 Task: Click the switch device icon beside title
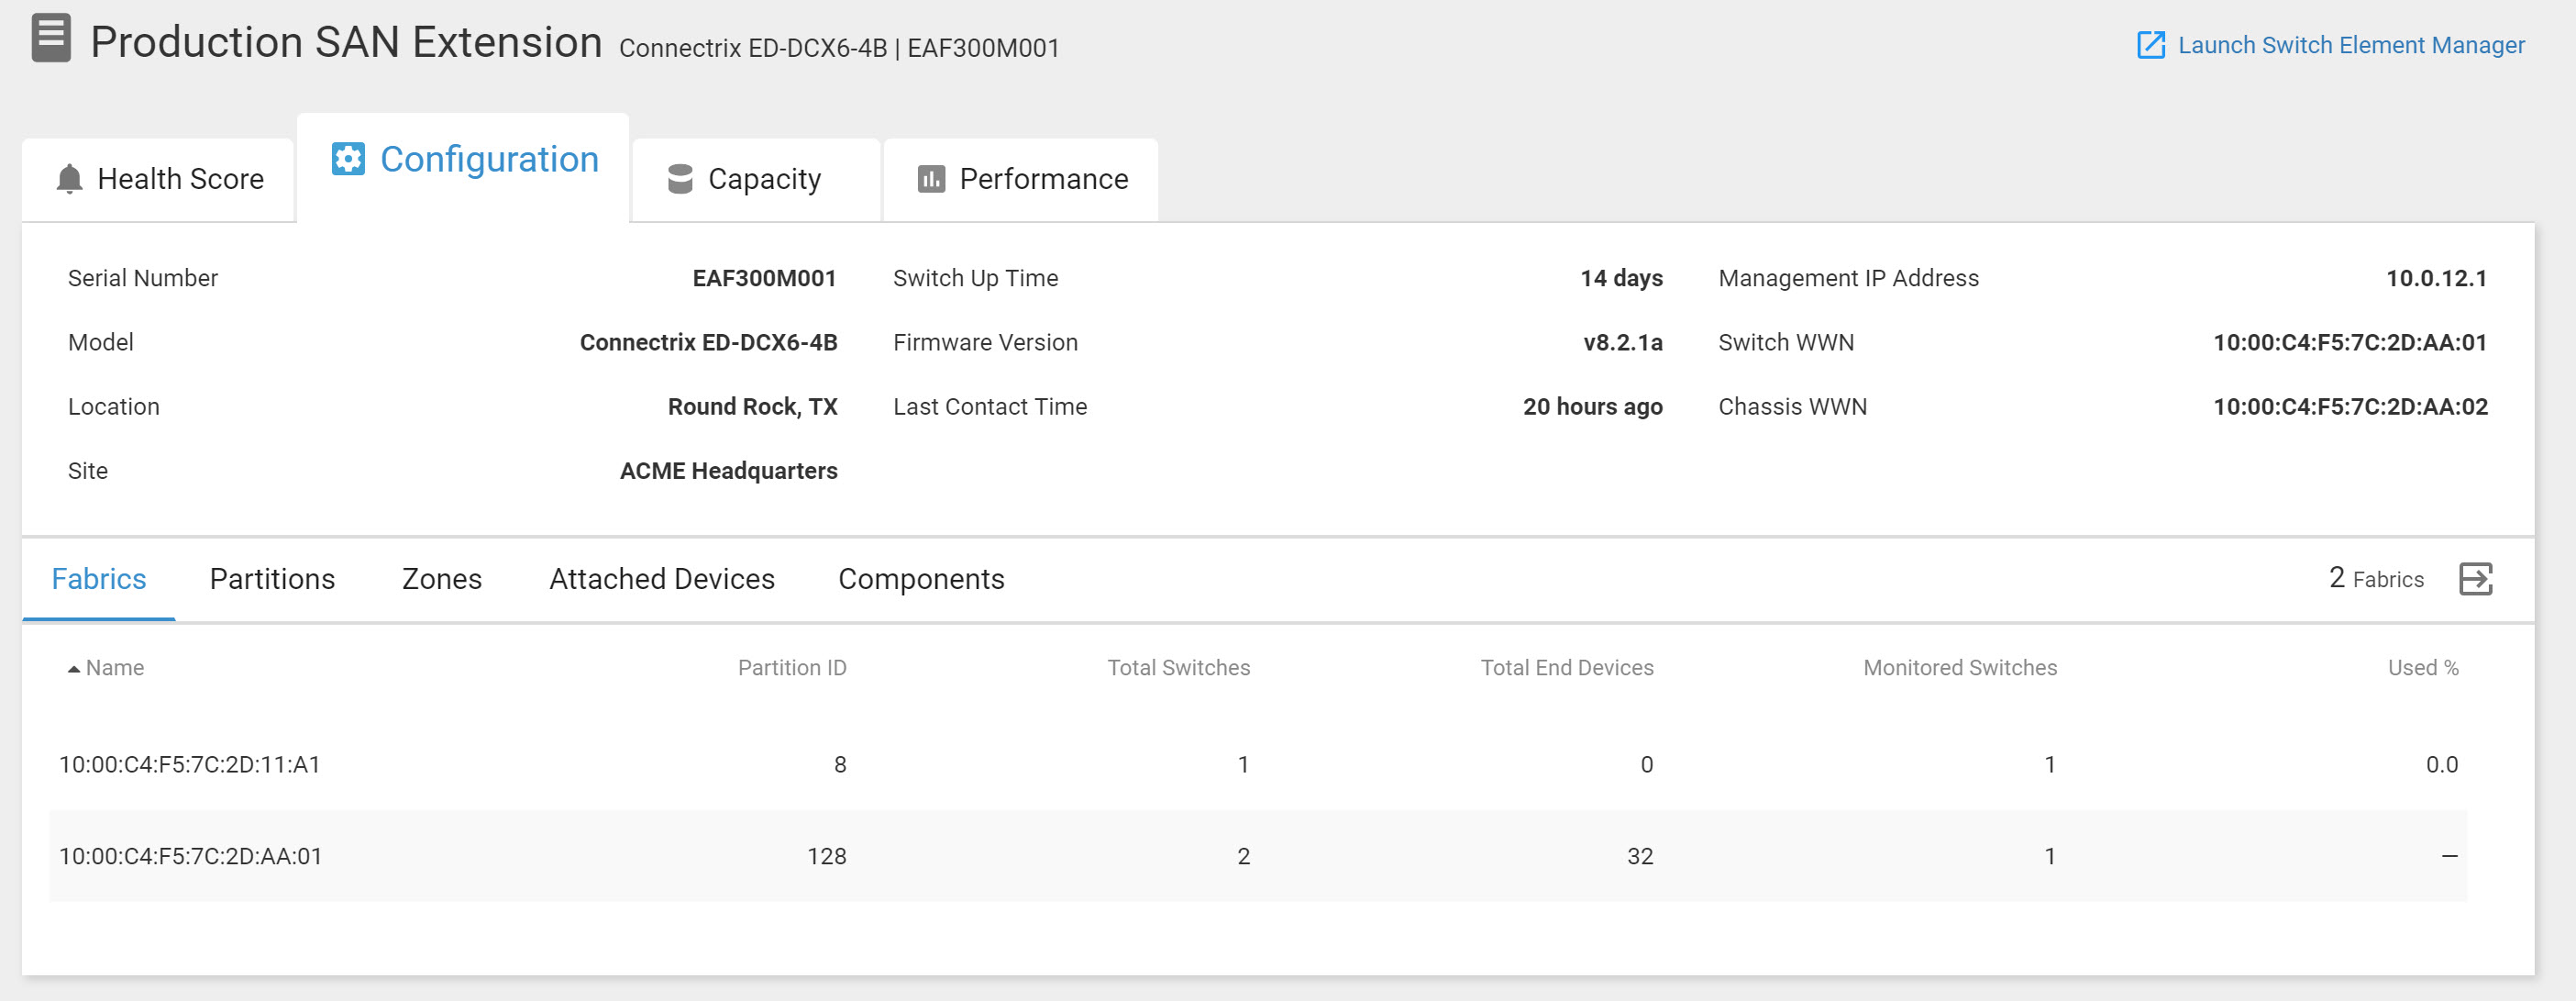pos(51,39)
